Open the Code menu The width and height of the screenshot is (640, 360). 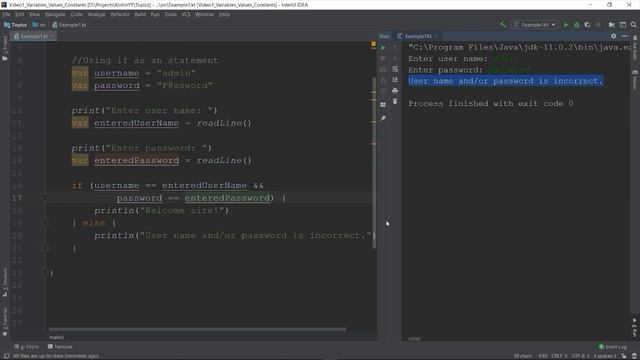76,14
